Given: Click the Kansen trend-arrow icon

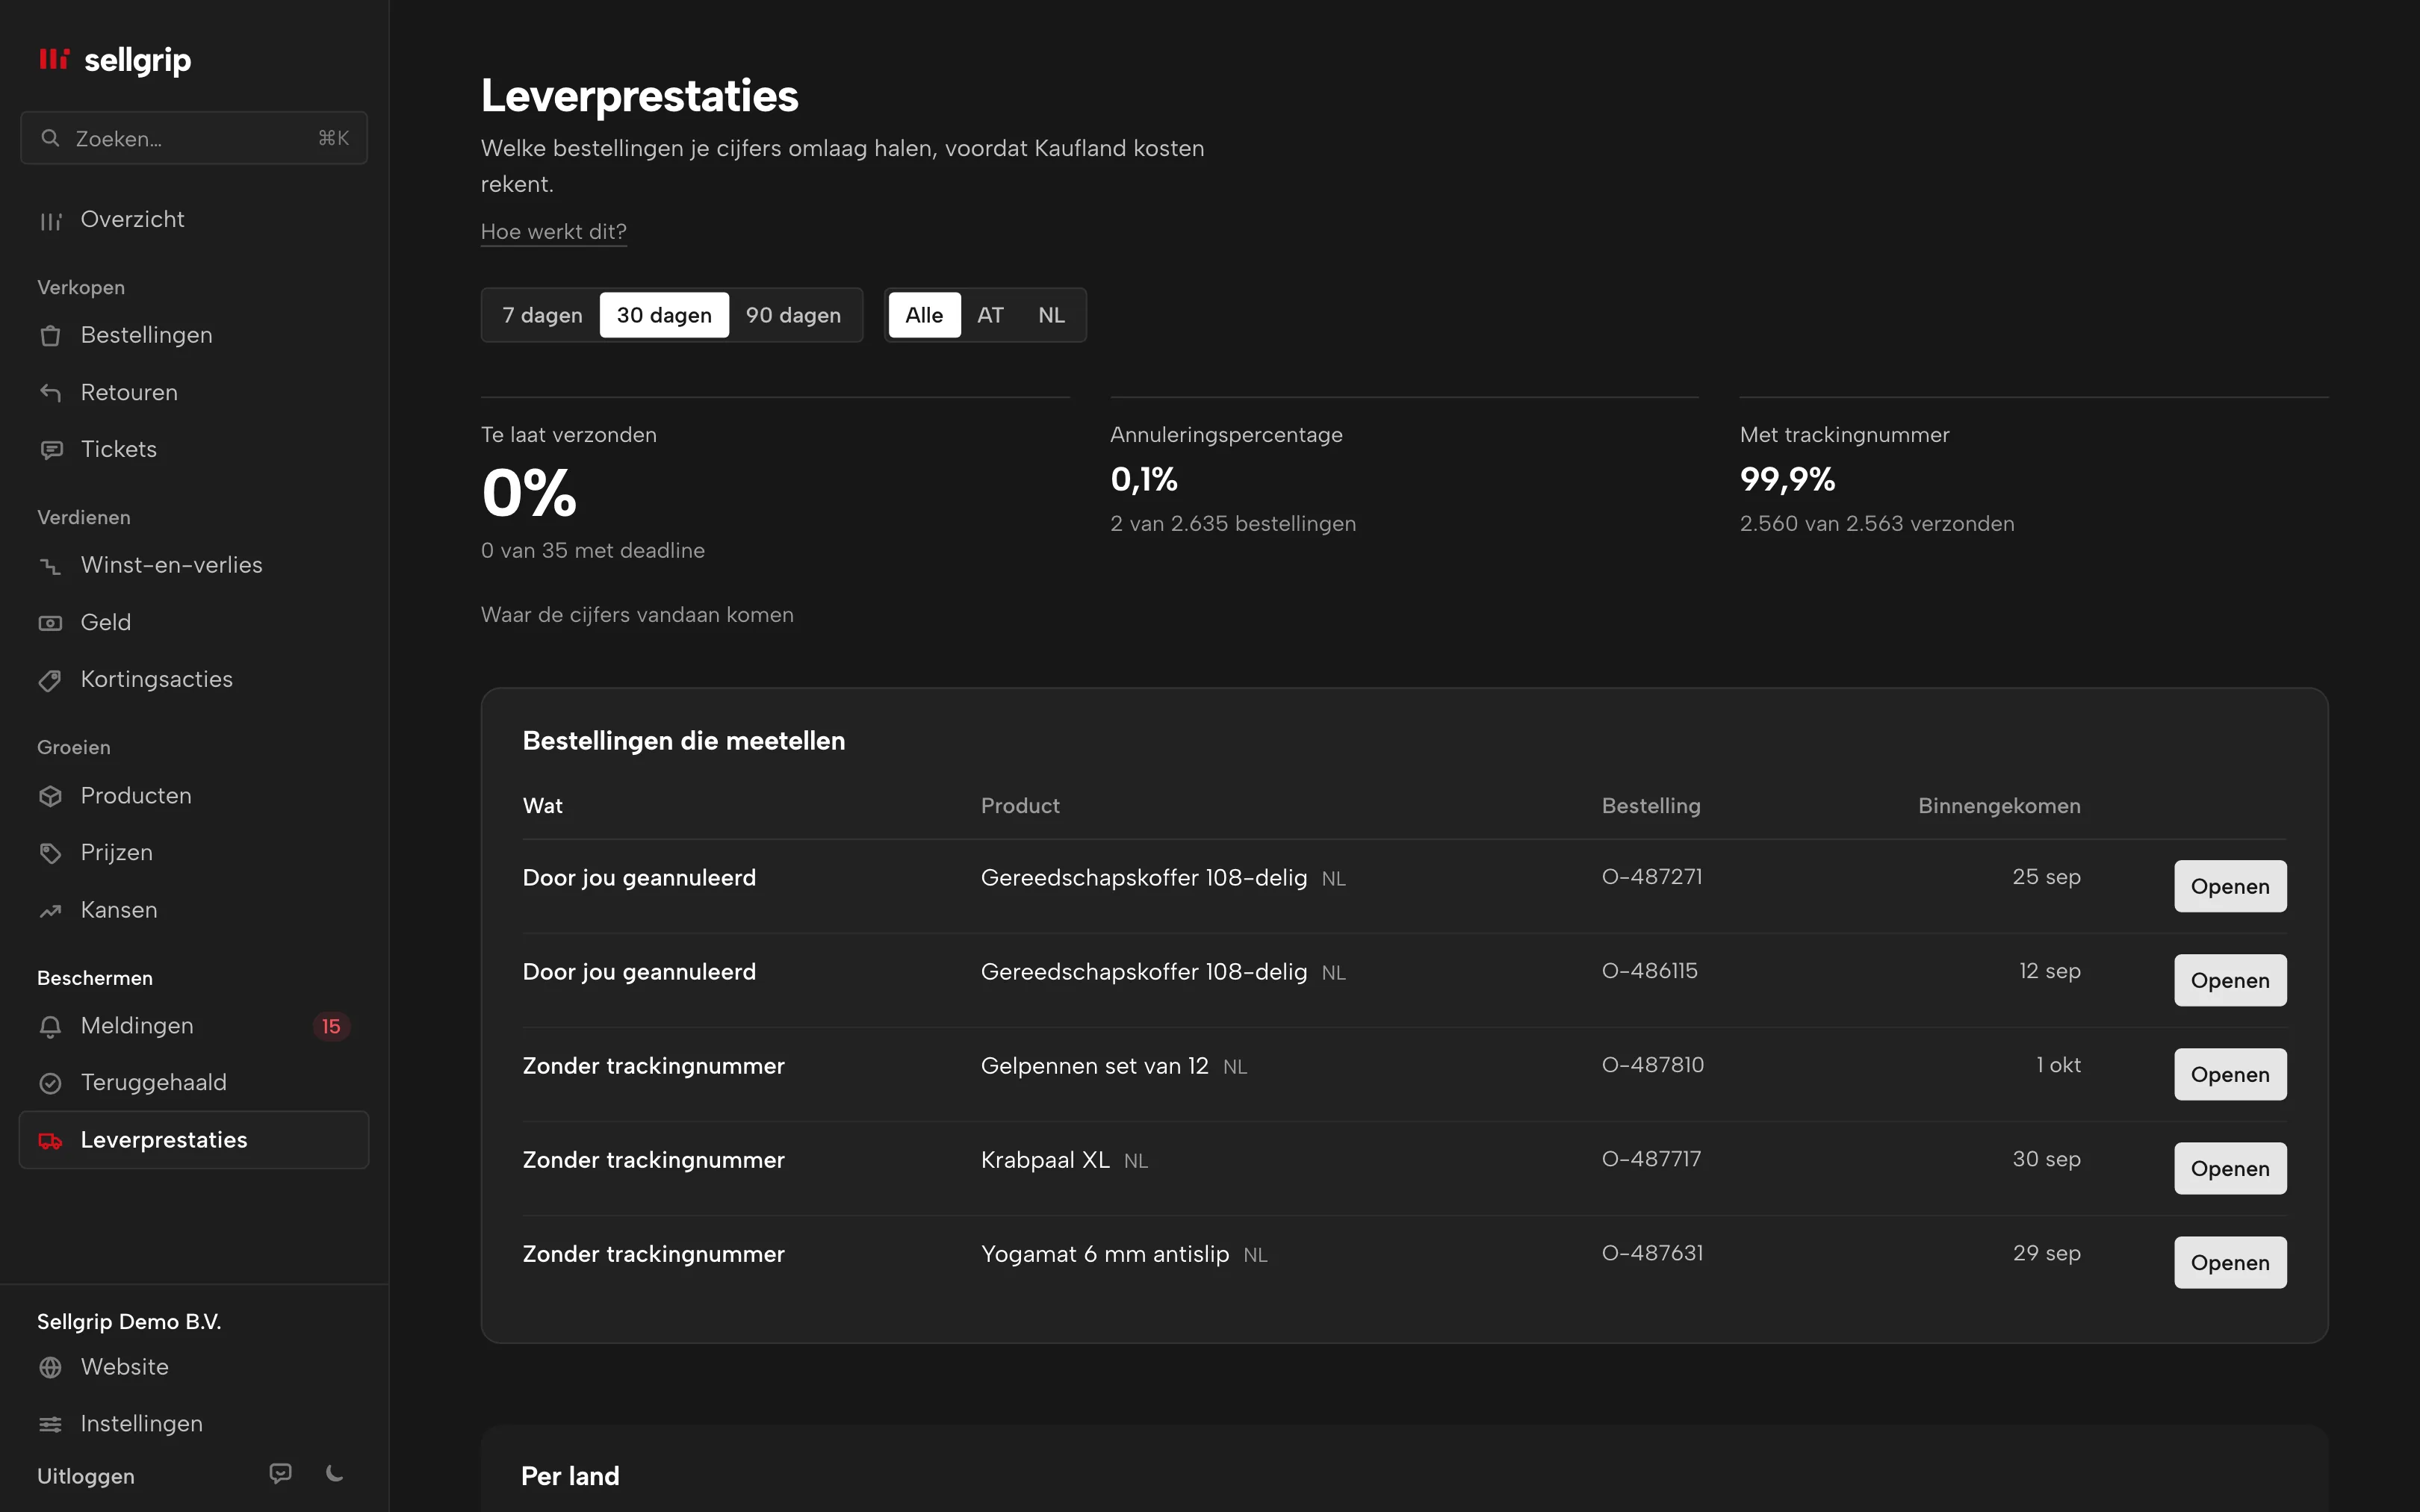Looking at the screenshot, I should pos(50,911).
